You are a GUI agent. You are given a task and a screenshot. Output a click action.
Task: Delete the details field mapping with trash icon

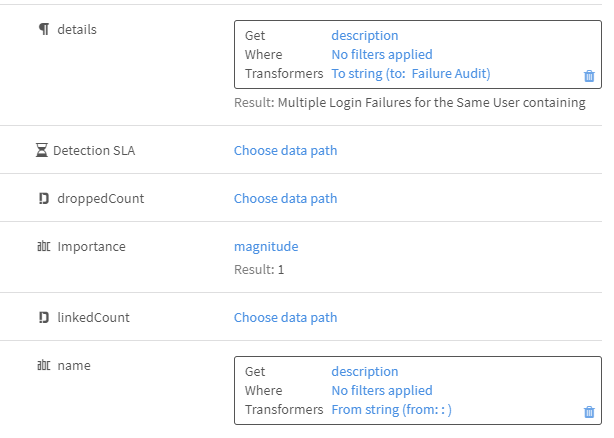[x=589, y=76]
